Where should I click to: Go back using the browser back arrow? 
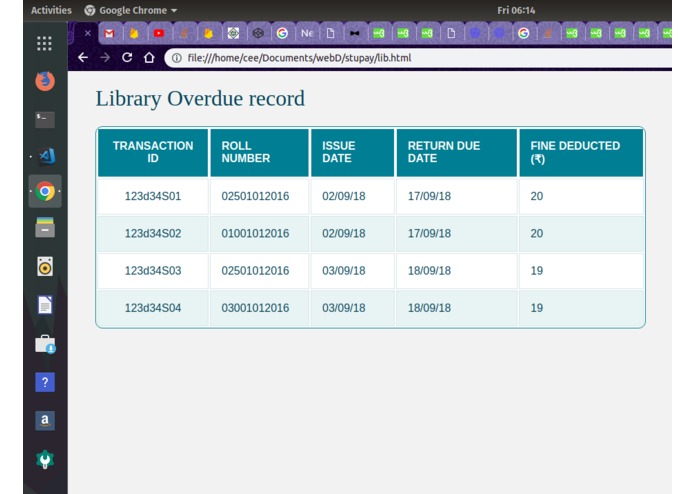click(83, 58)
